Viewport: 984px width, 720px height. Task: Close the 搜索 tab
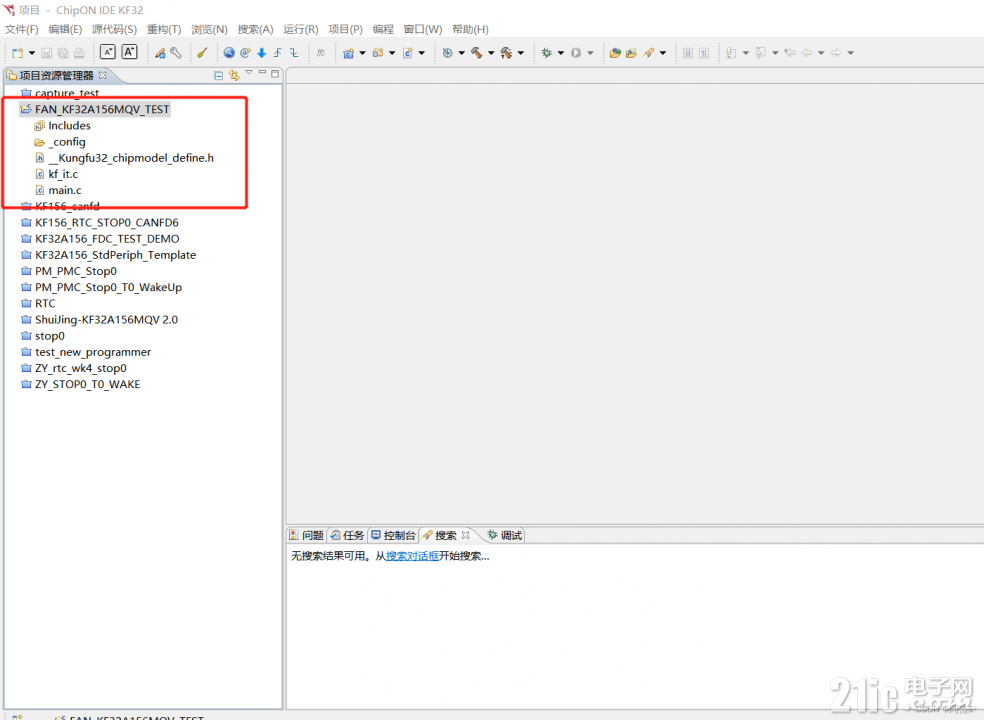click(466, 535)
